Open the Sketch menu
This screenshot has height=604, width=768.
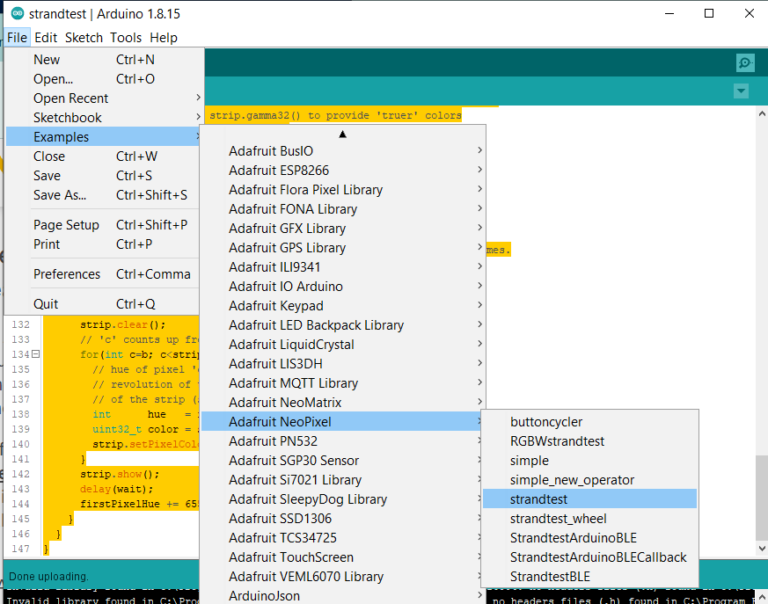coord(84,37)
